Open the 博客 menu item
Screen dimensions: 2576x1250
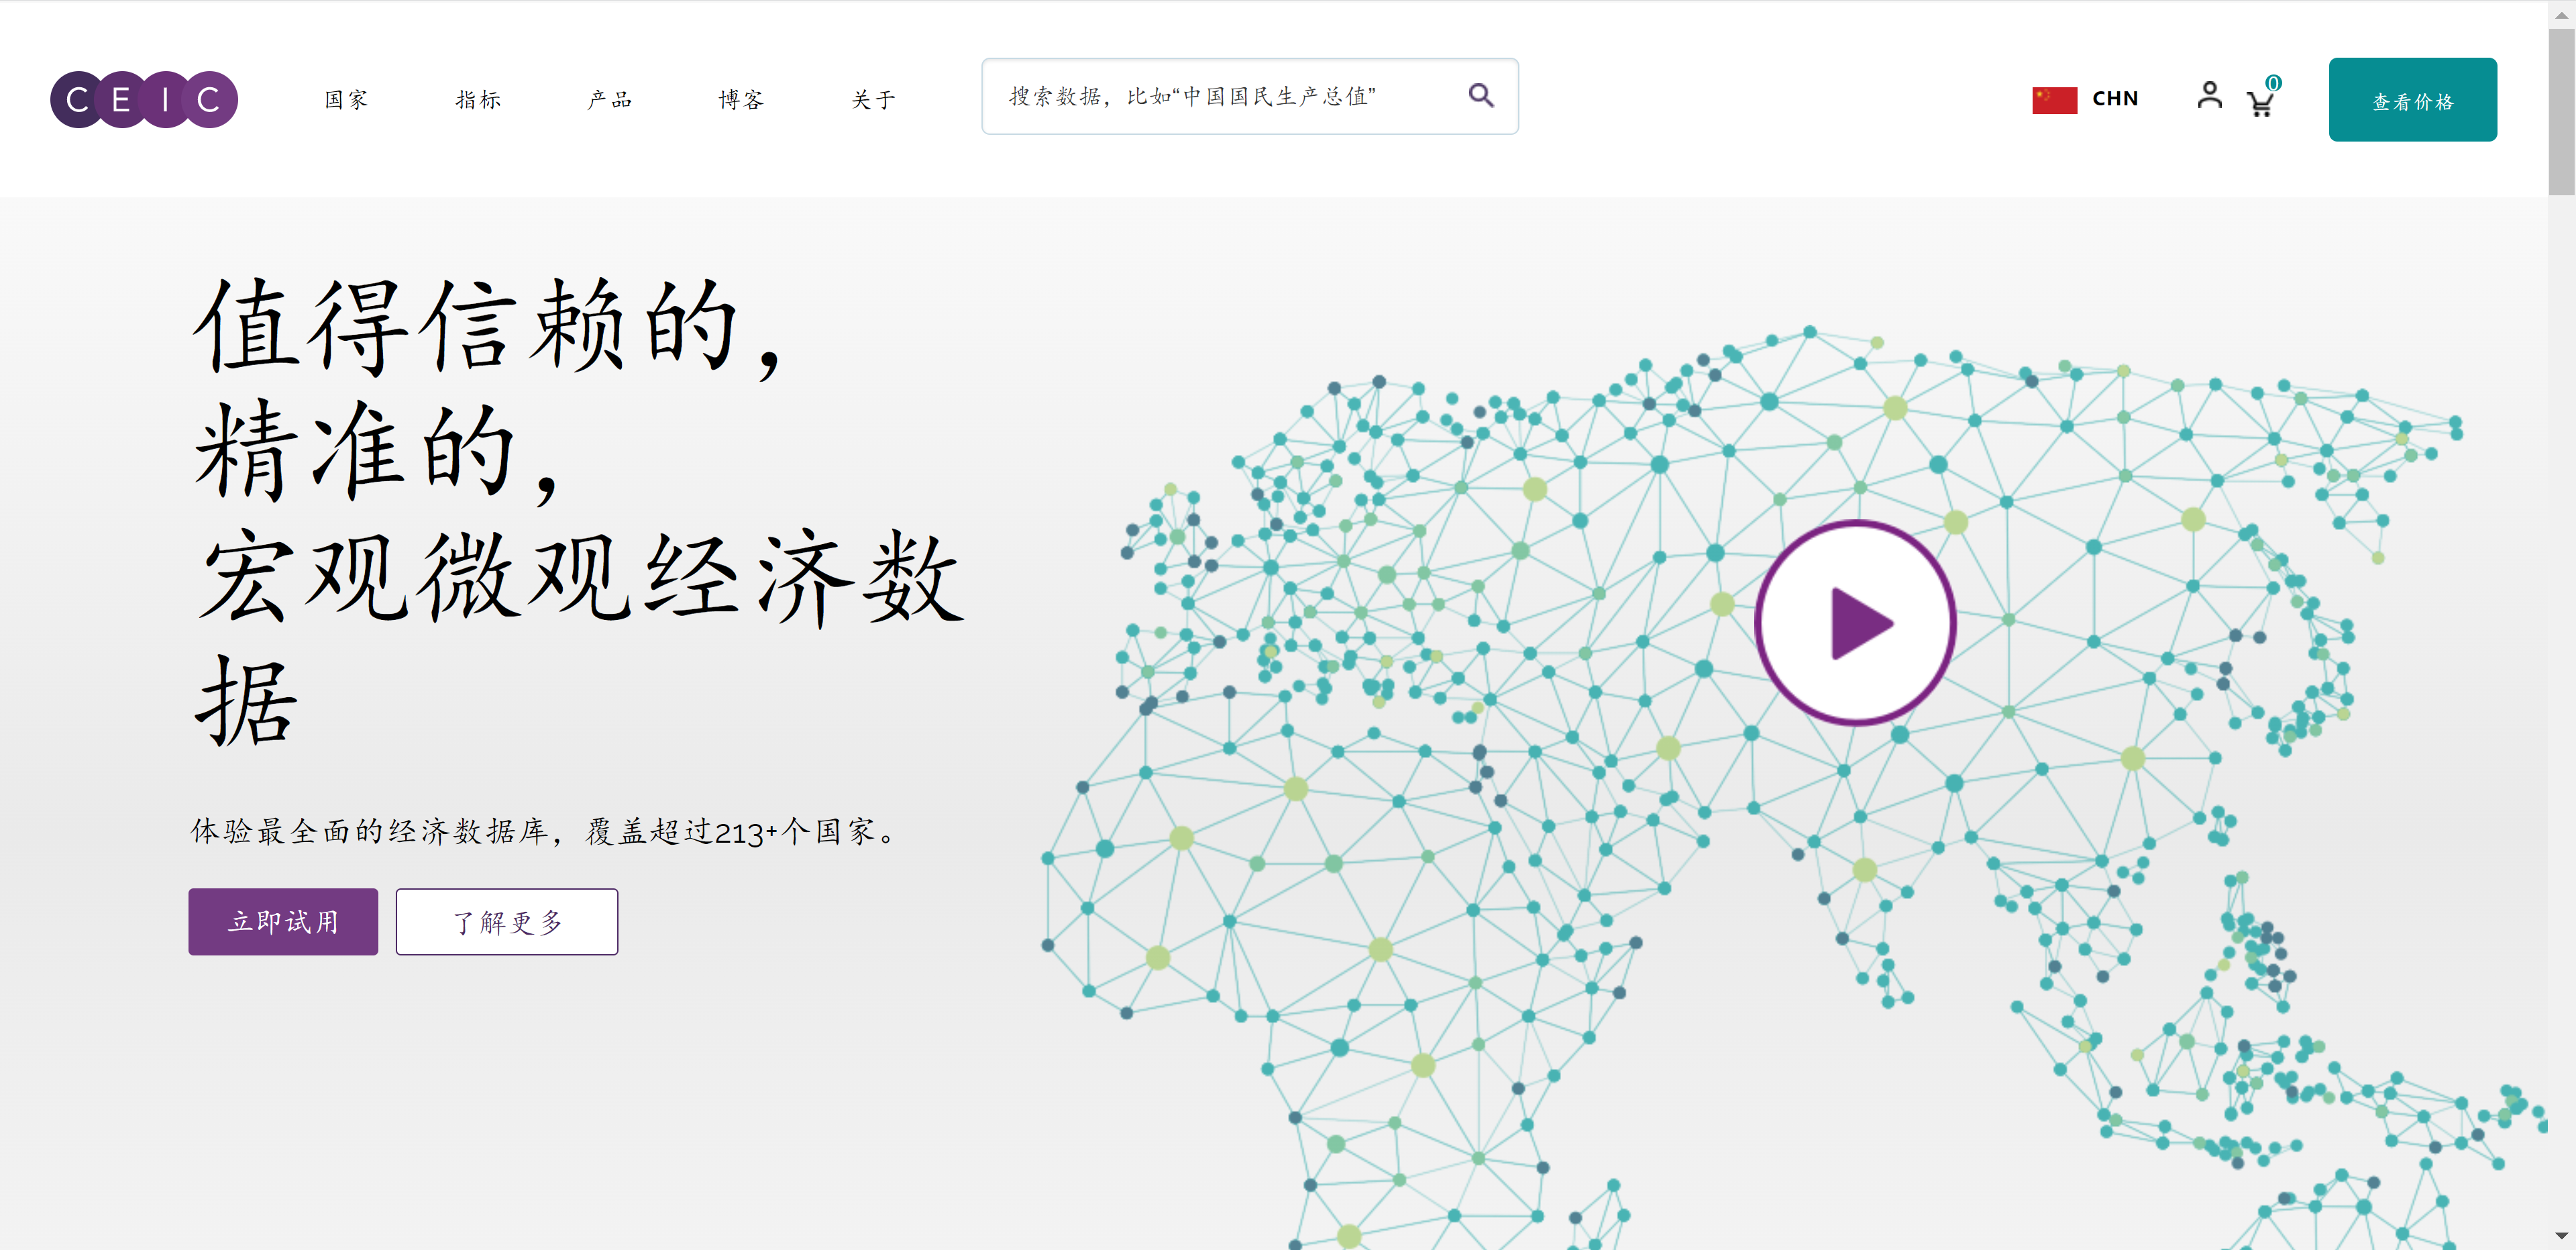[741, 99]
